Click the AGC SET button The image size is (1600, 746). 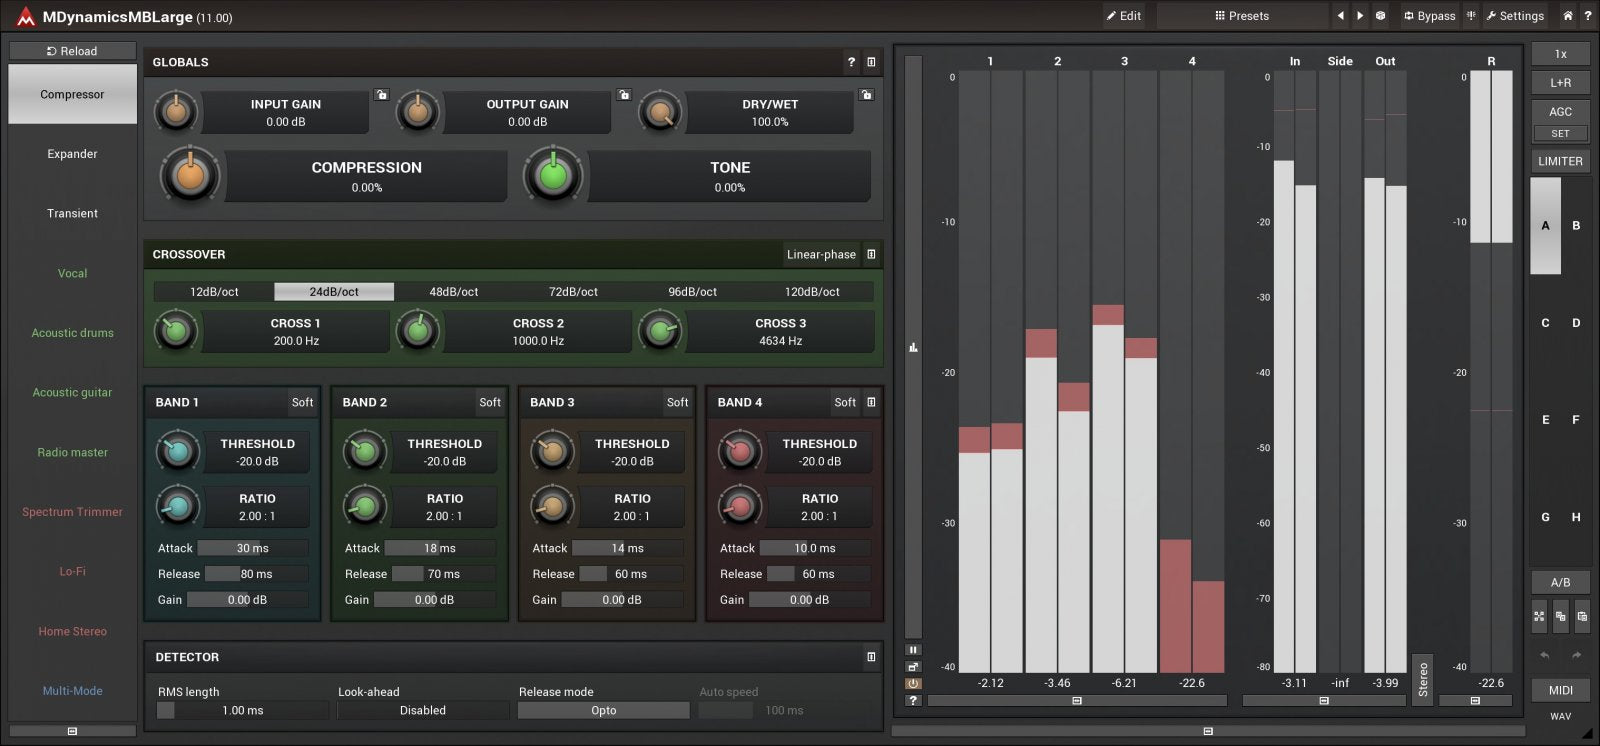(1560, 133)
